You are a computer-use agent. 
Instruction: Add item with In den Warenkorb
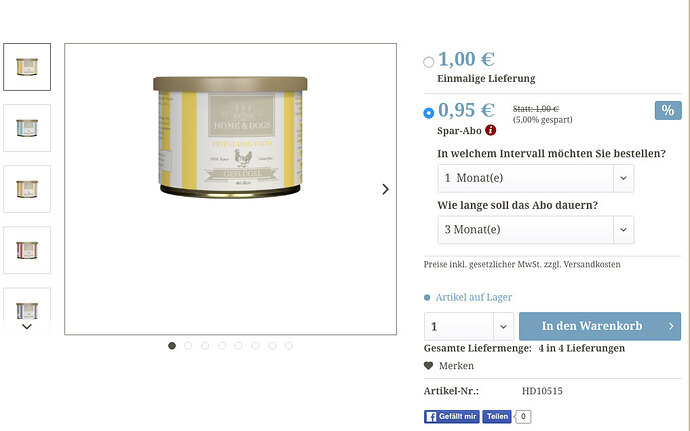[x=600, y=326]
